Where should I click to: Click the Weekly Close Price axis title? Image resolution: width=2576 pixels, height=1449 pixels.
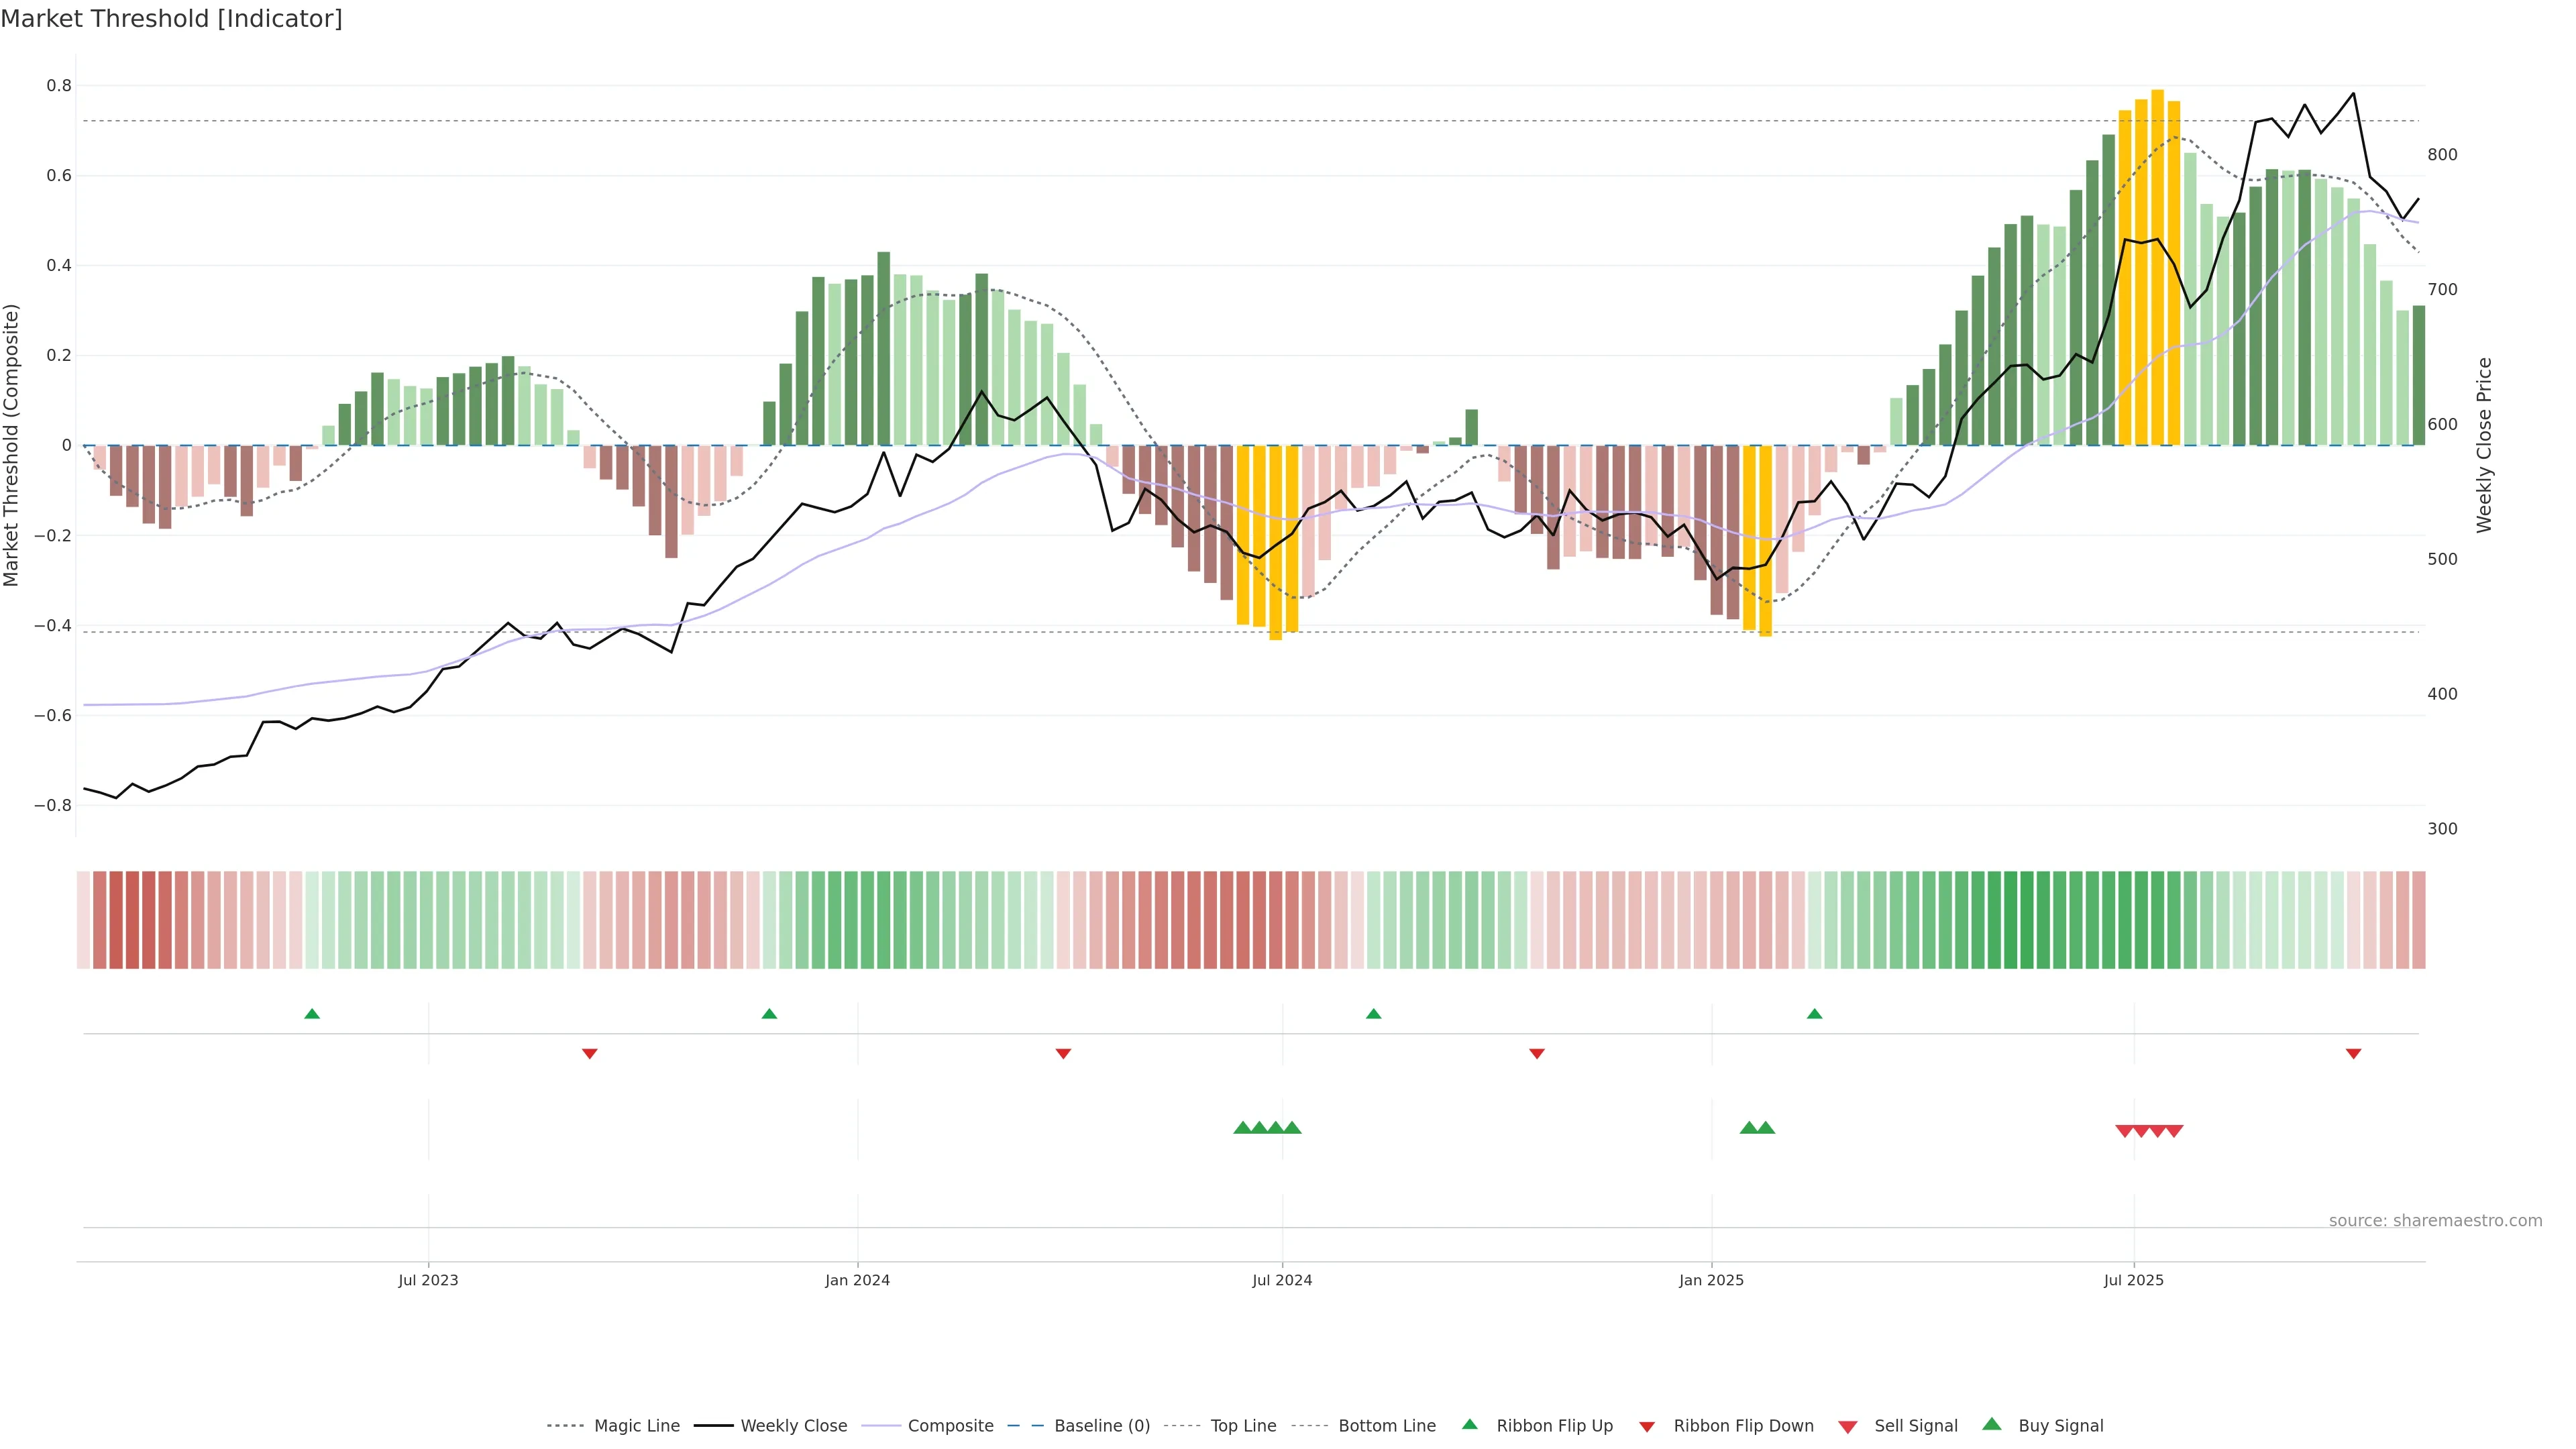[2484, 445]
